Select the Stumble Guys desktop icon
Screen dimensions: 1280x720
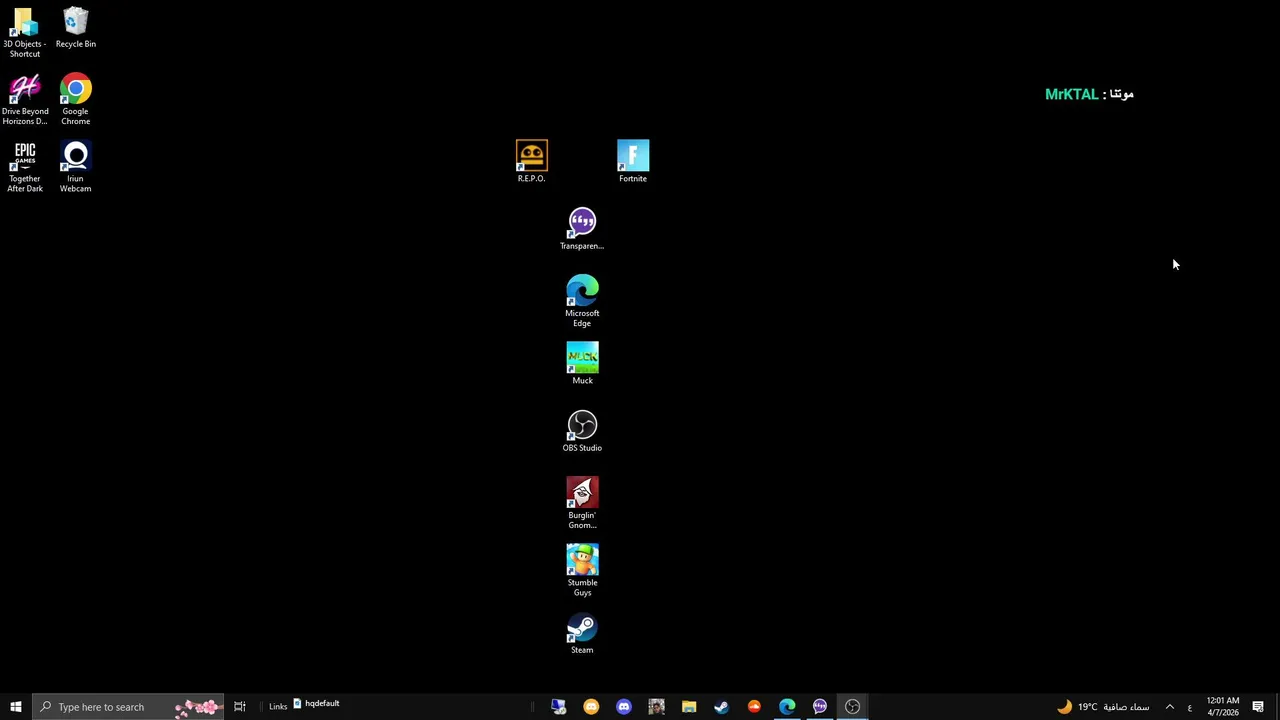[582, 570]
